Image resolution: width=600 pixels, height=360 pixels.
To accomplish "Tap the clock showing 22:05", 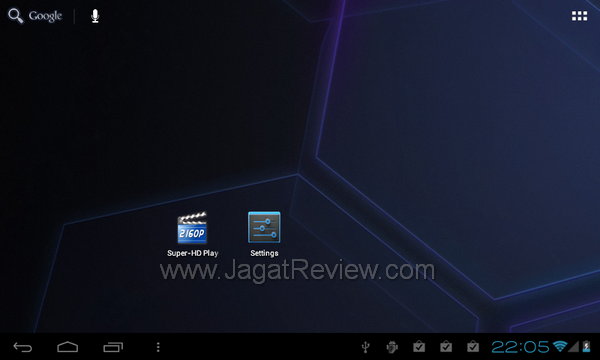I will (520, 347).
